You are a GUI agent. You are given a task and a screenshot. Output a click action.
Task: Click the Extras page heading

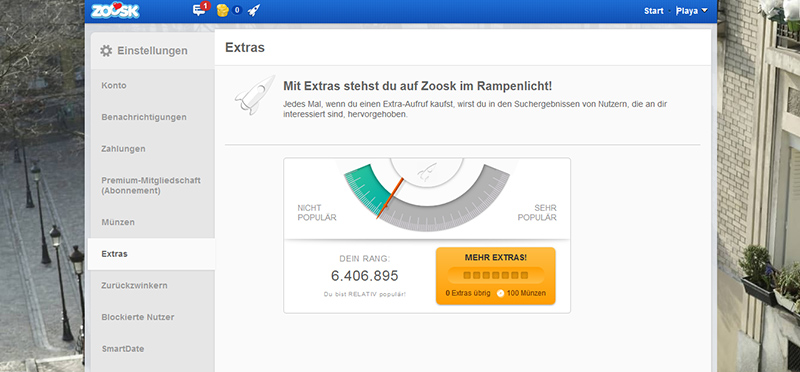click(245, 48)
